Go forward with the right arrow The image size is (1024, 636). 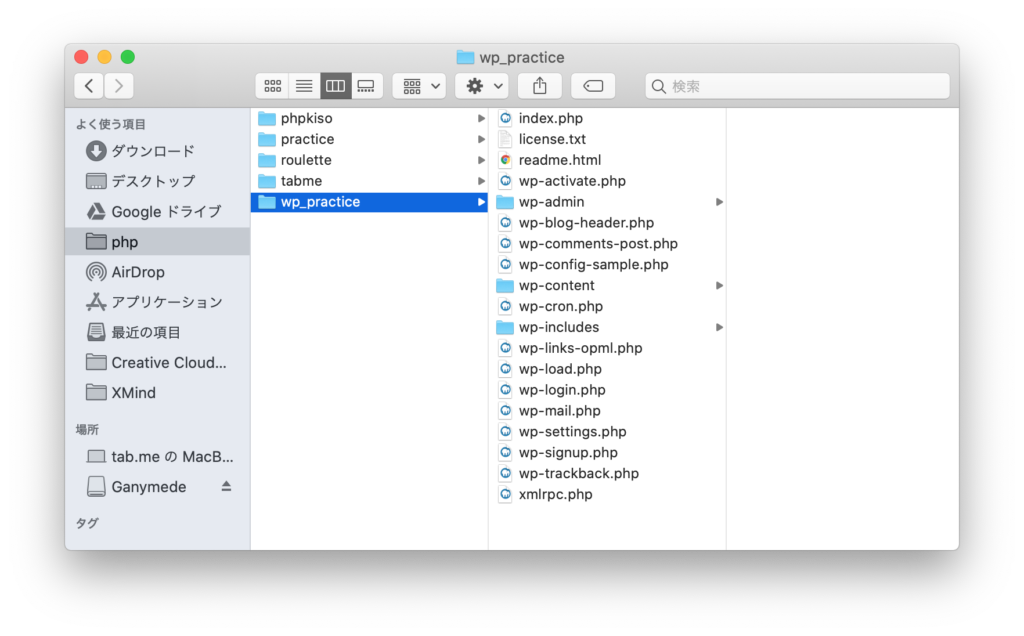(x=119, y=86)
